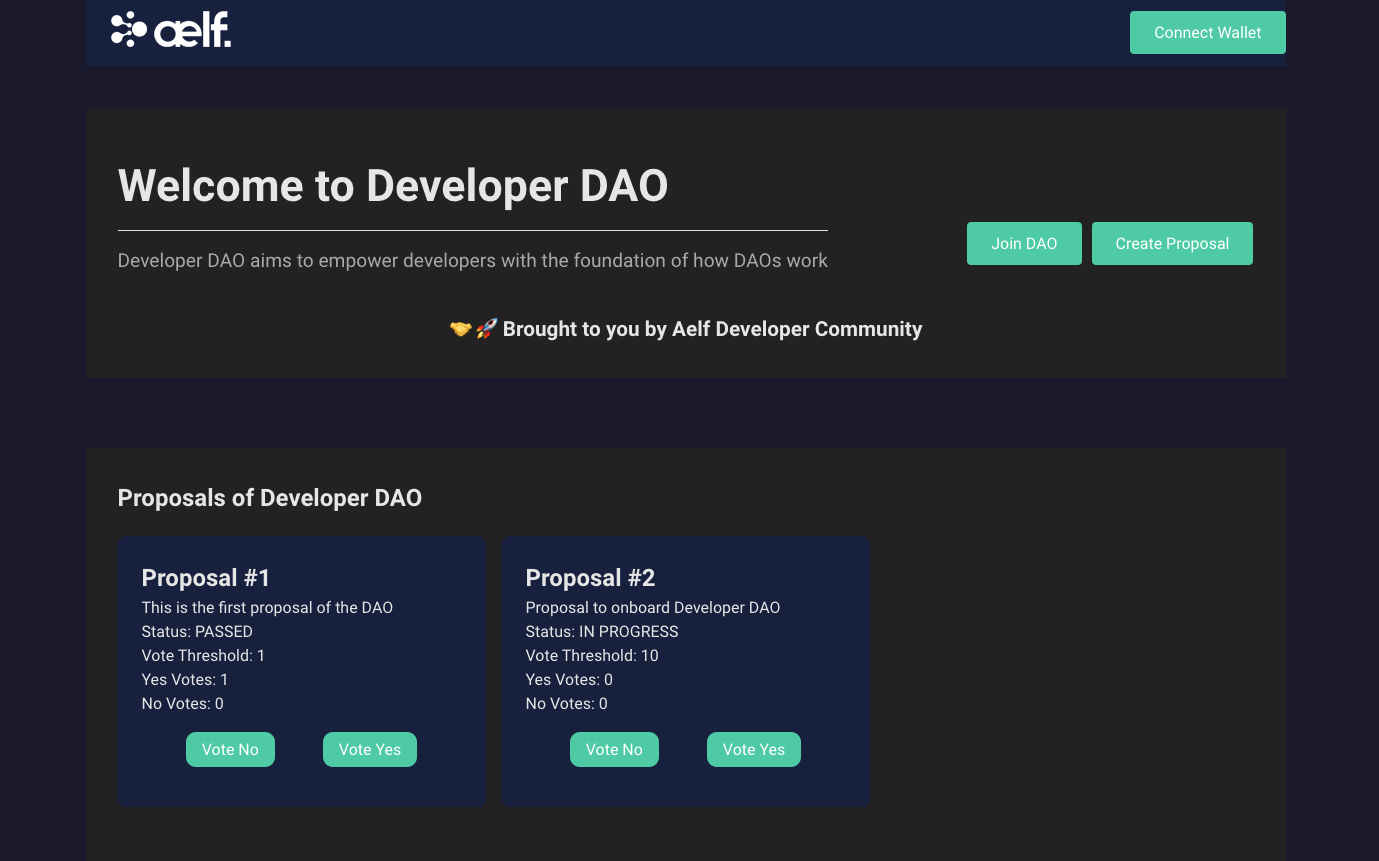Click the Proposal #1 card title
This screenshot has height=861, width=1379.
point(206,578)
